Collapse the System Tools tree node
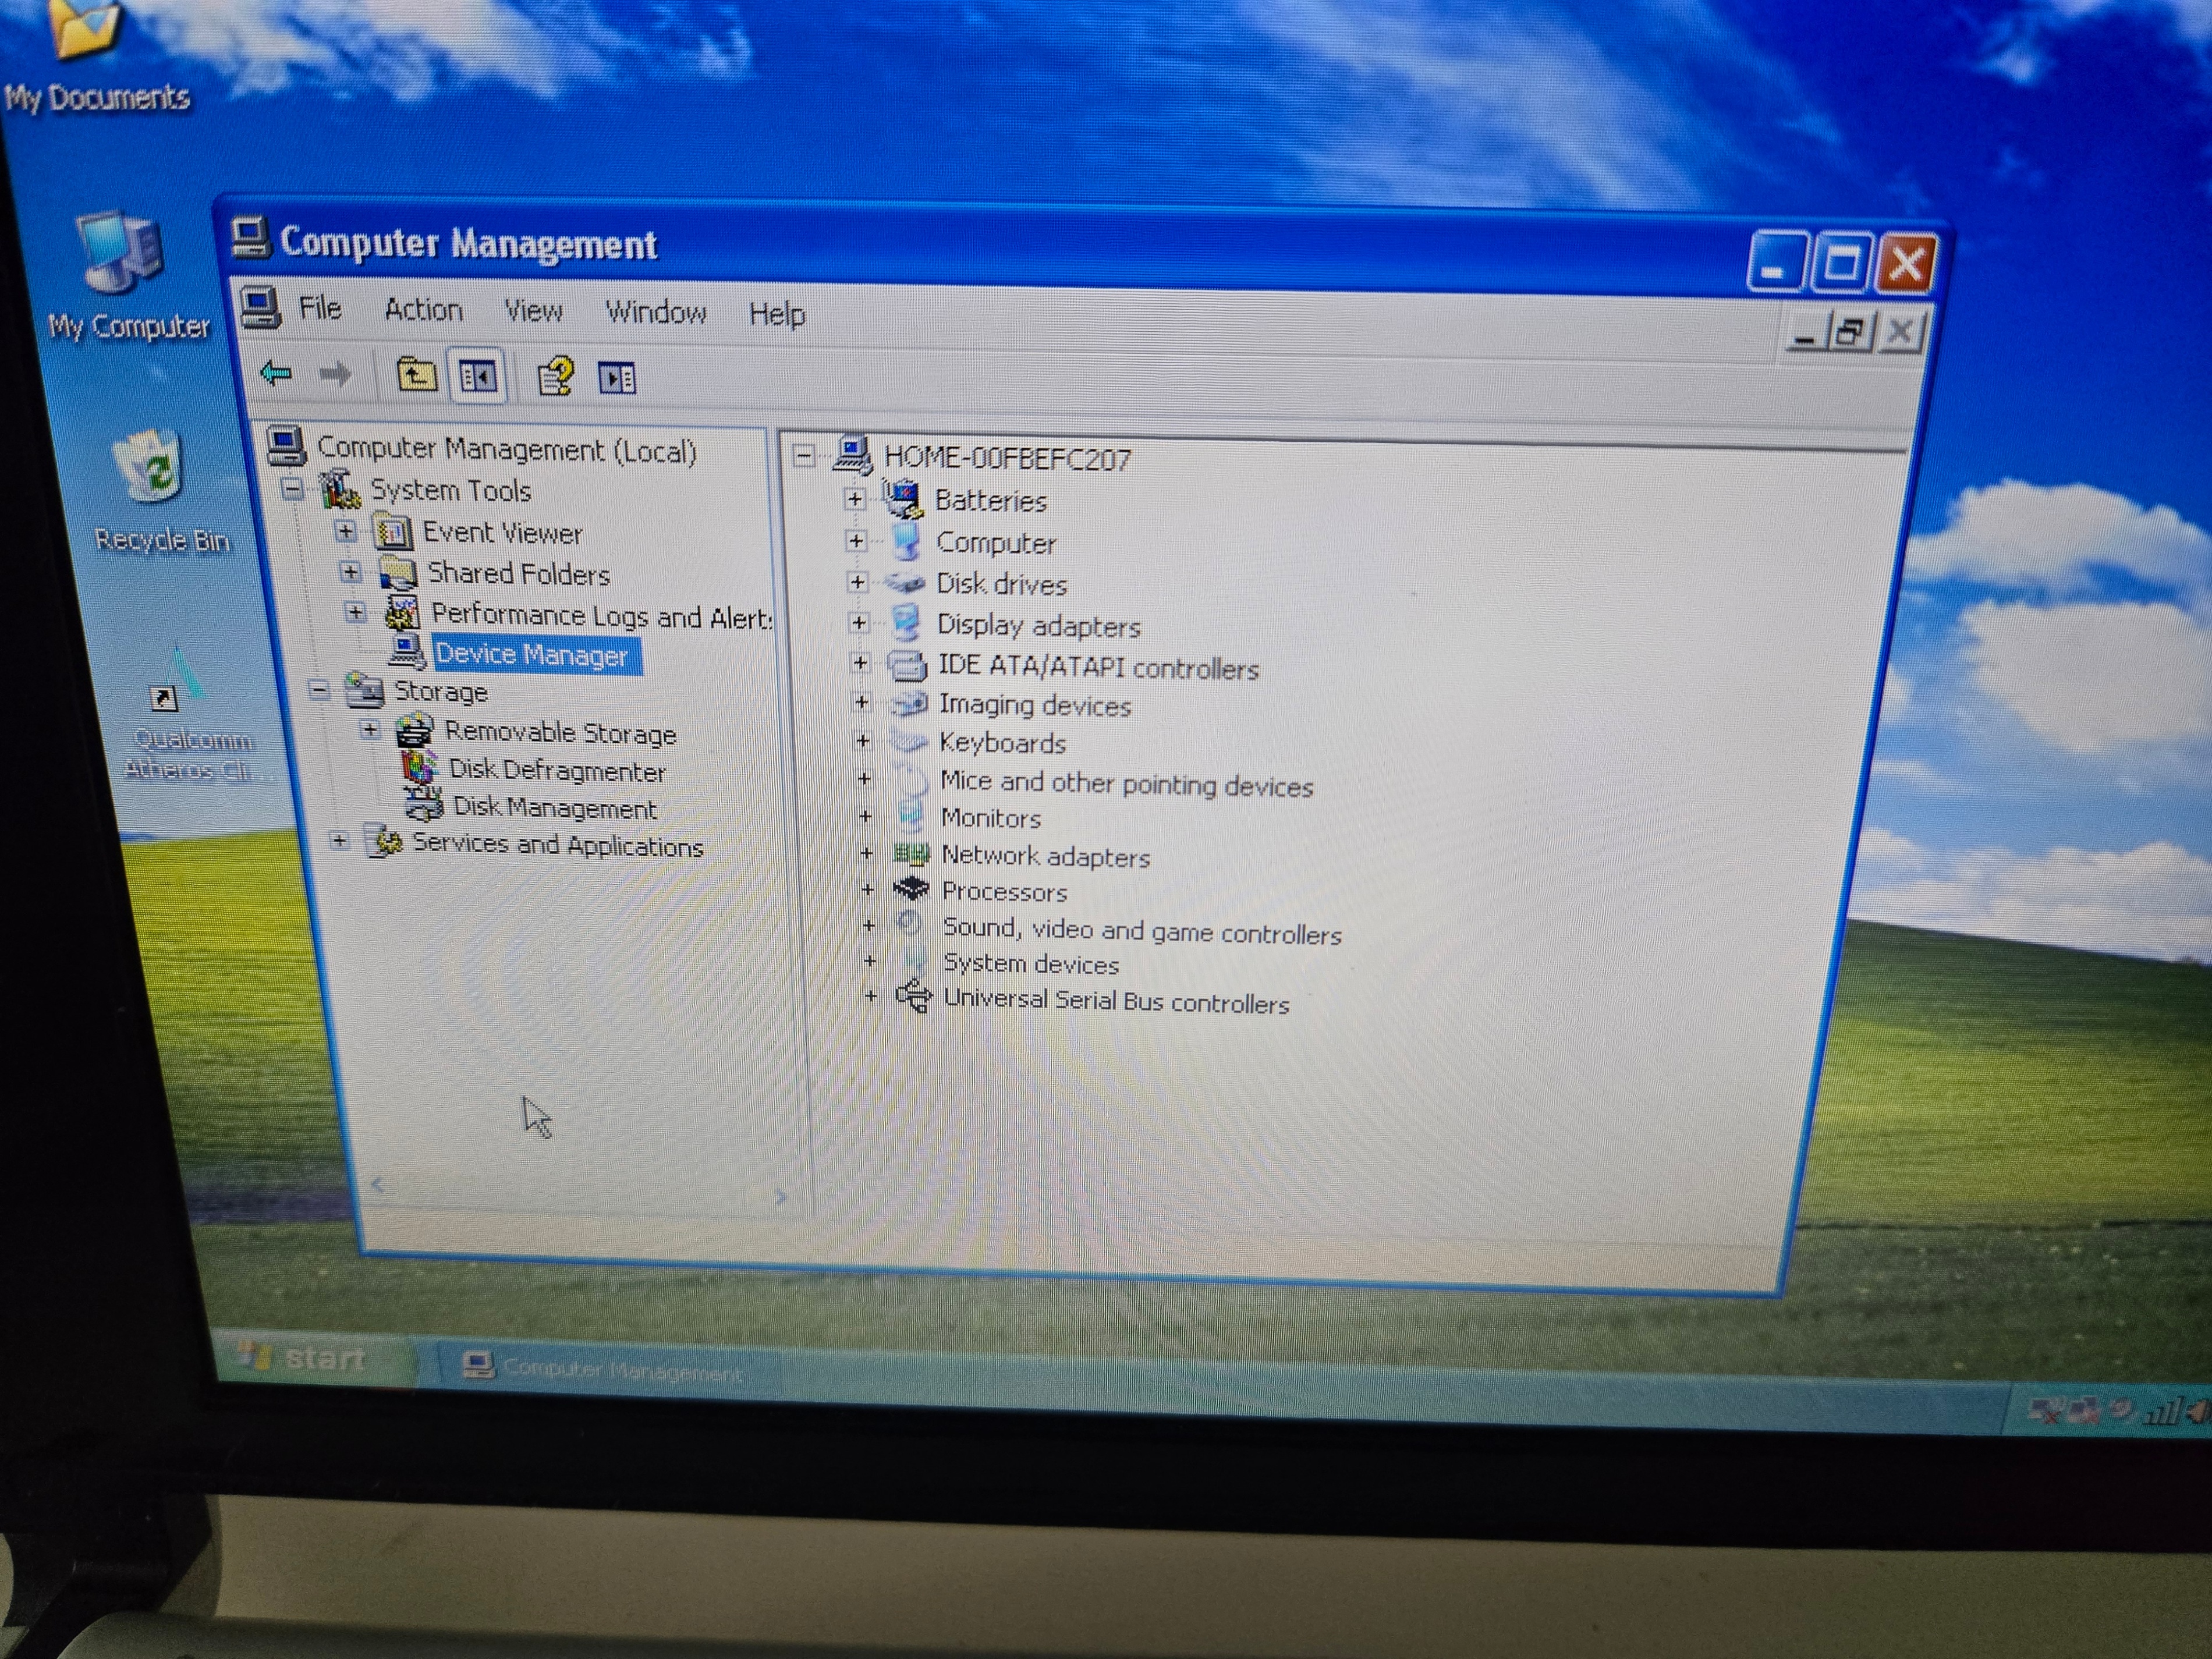This screenshot has height=1659, width=2212. [293, 489]
